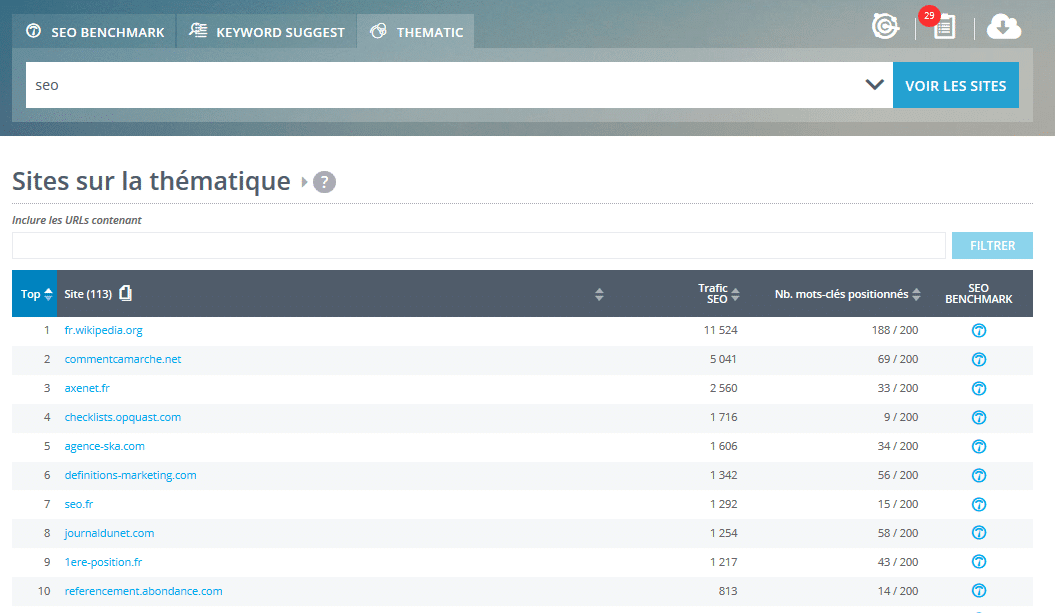
Task: Click the 11 524 traffic value
Action: [721, 330]
